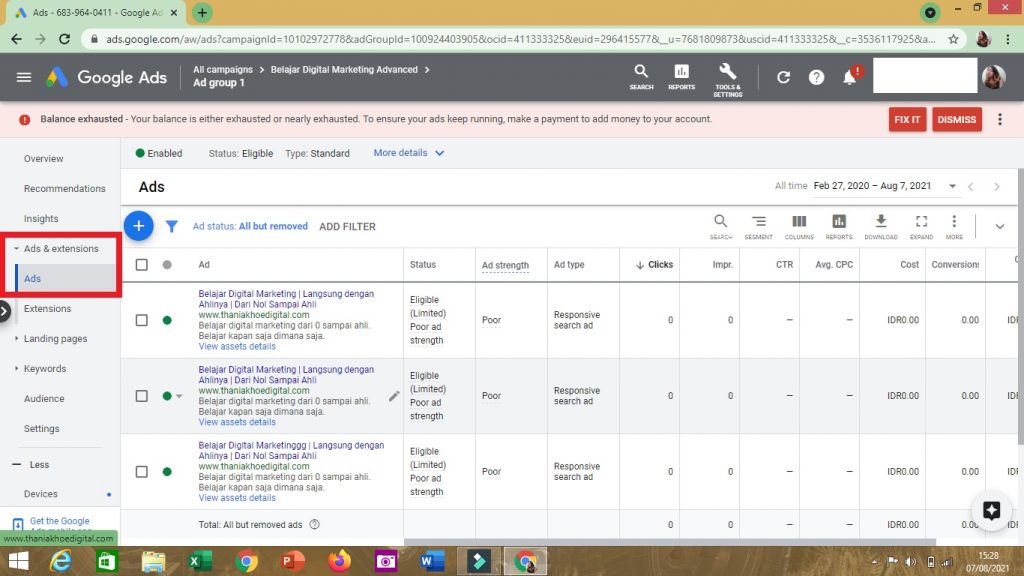Click the pencil edit icon on second ad
The width and height of the screenshot is (1024, 576).
[x=394, y=396]
